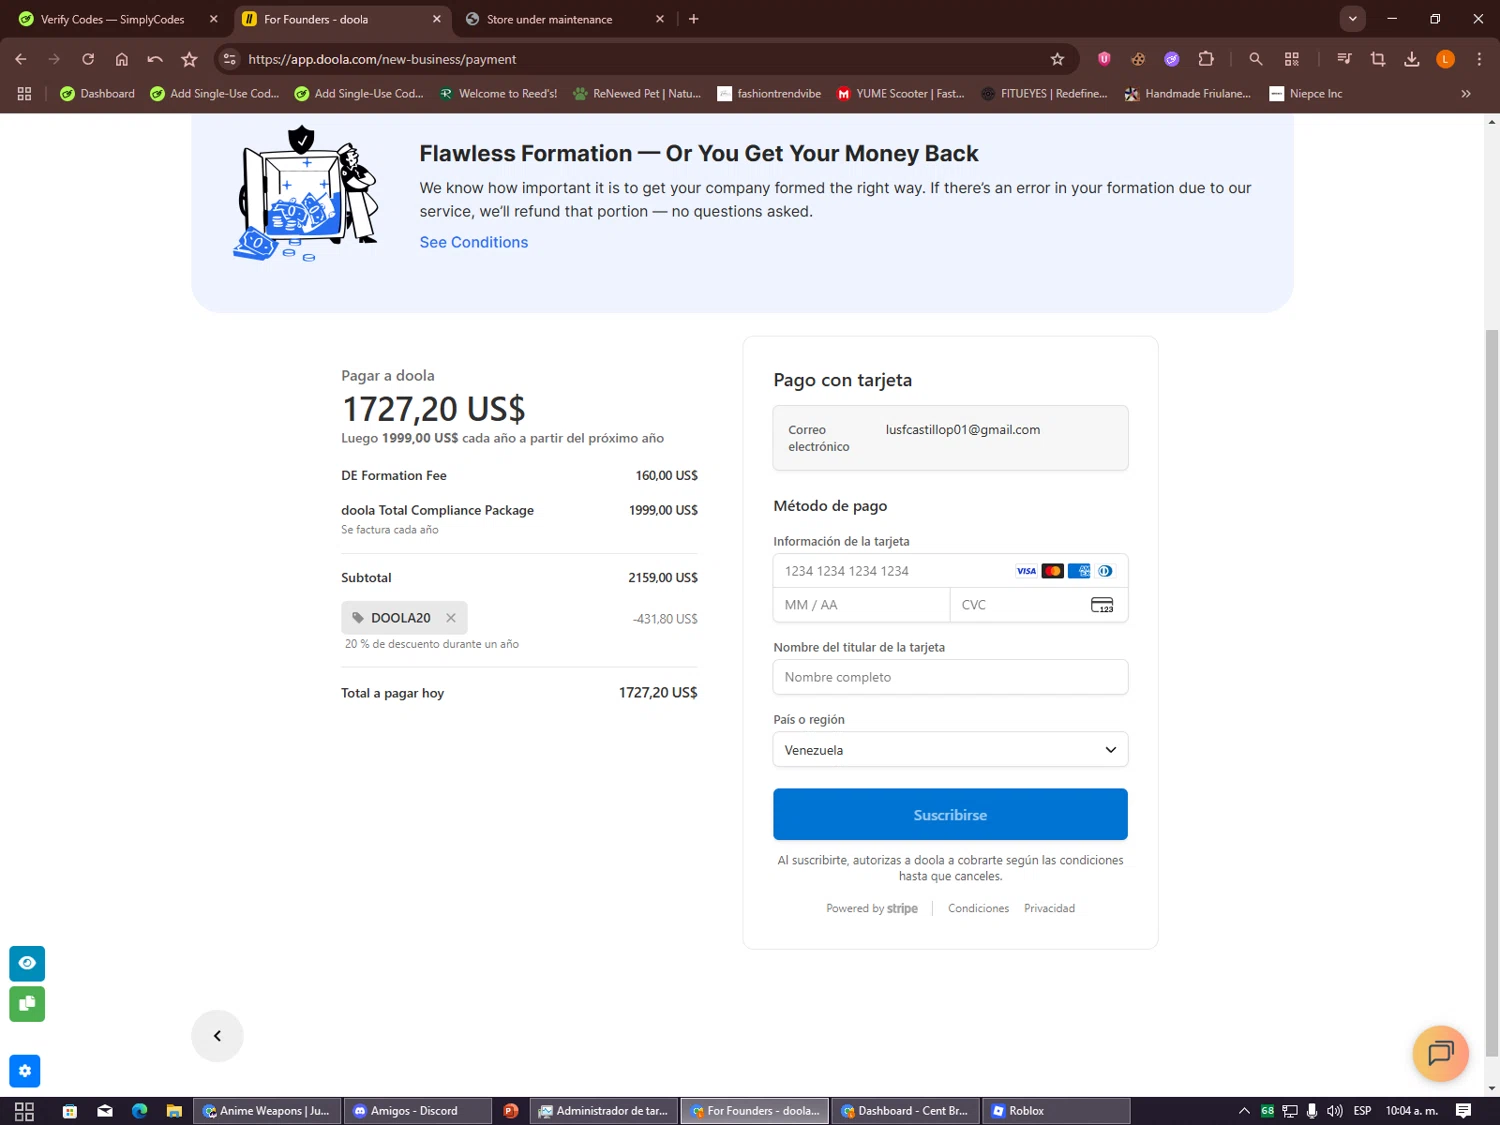1500x1125 pixels.
Task: Switch to Administrador de tareas window
Action: [604, 1111]
